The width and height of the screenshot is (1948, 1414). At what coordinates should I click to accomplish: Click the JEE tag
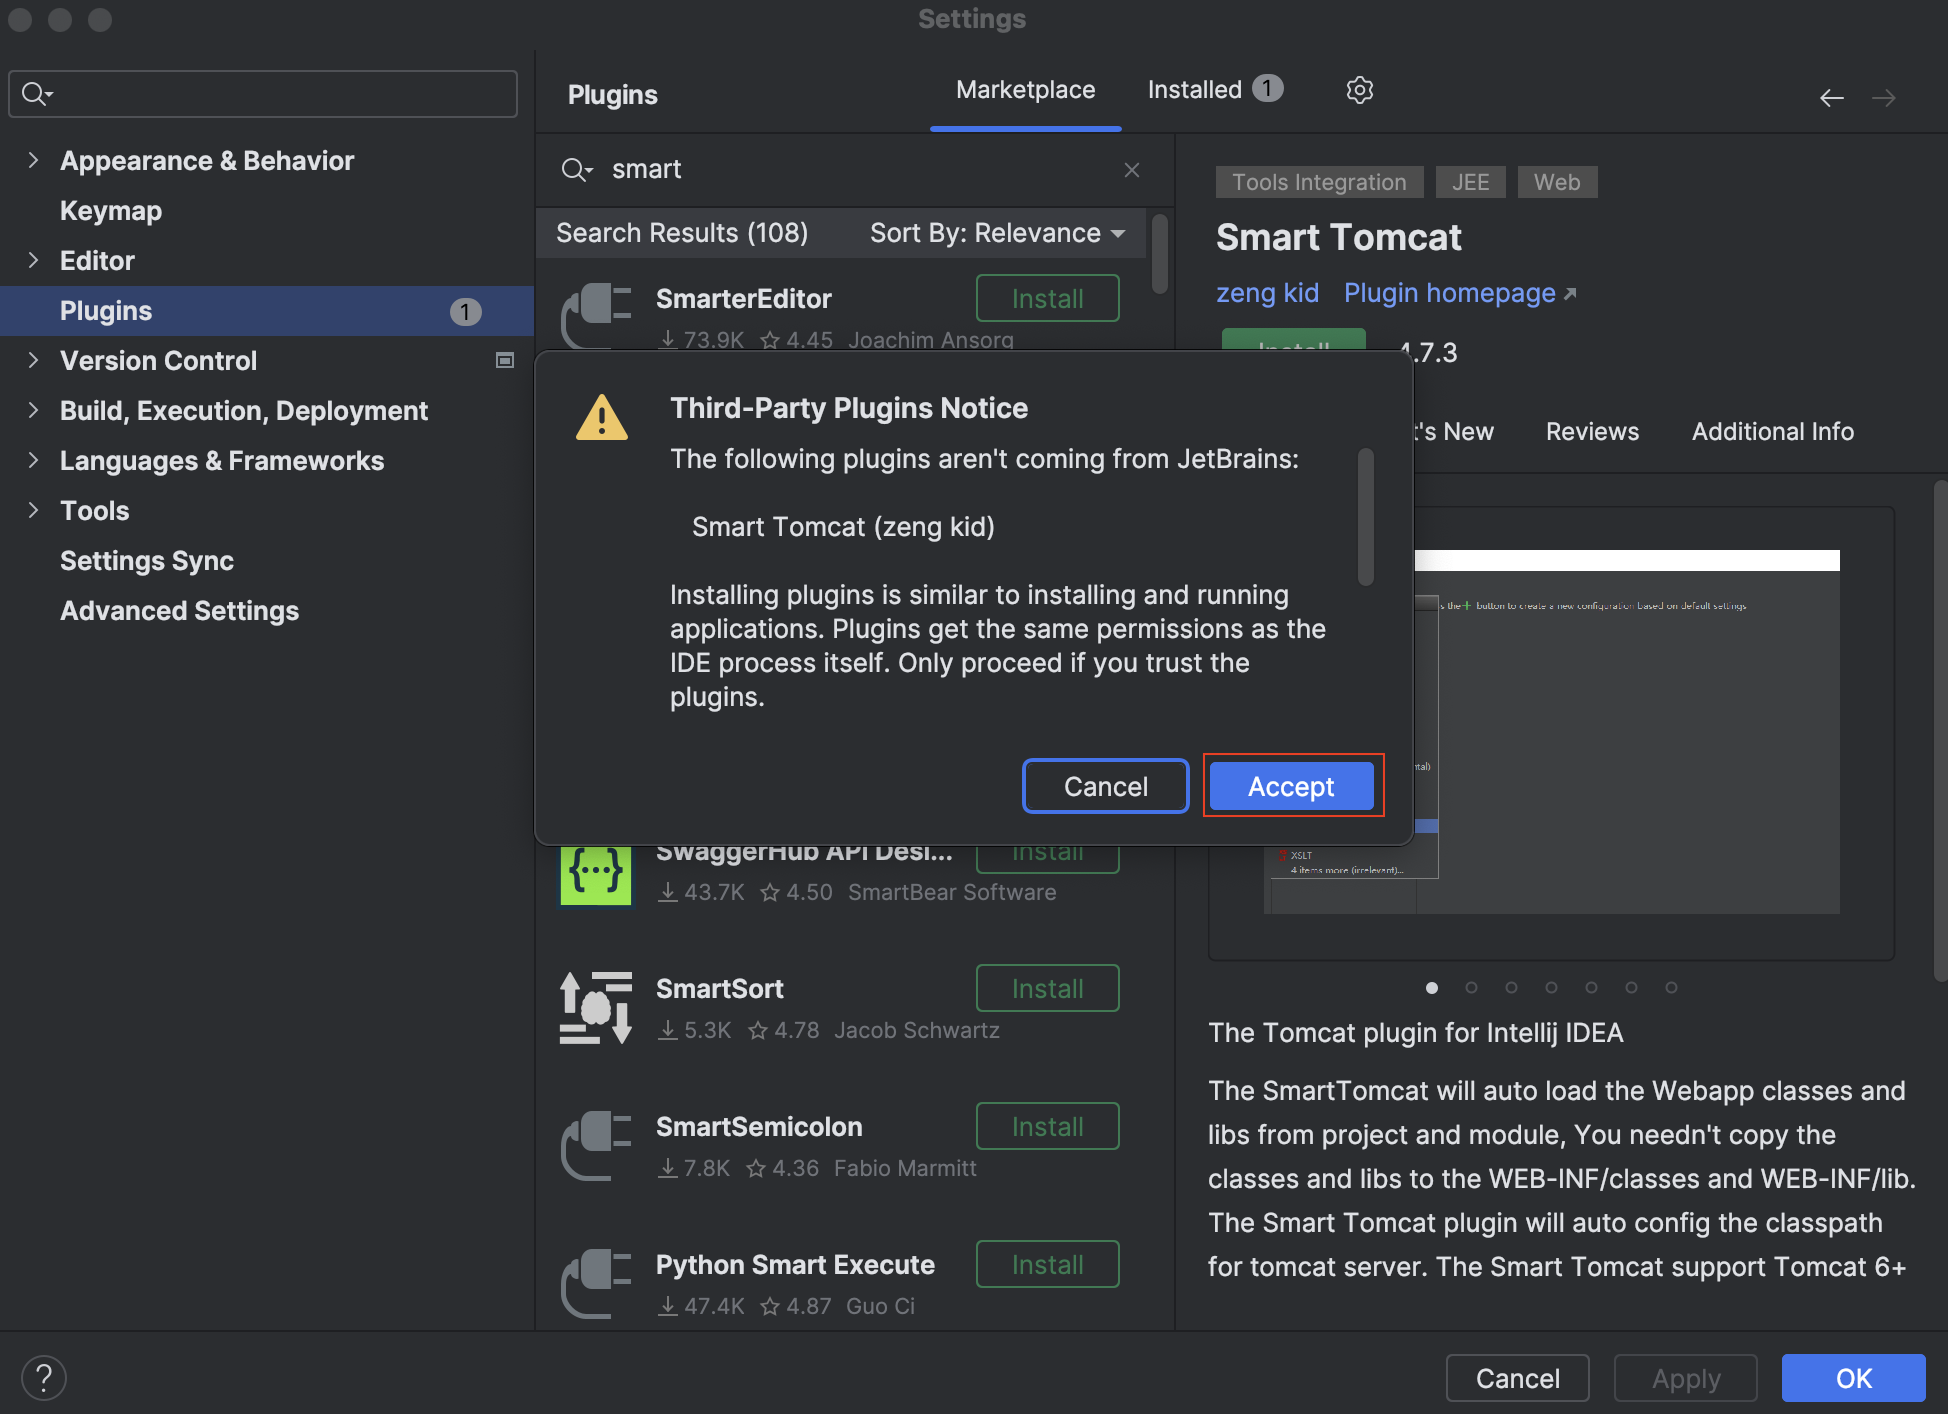pyautogui.click(x=1470, y=182)
